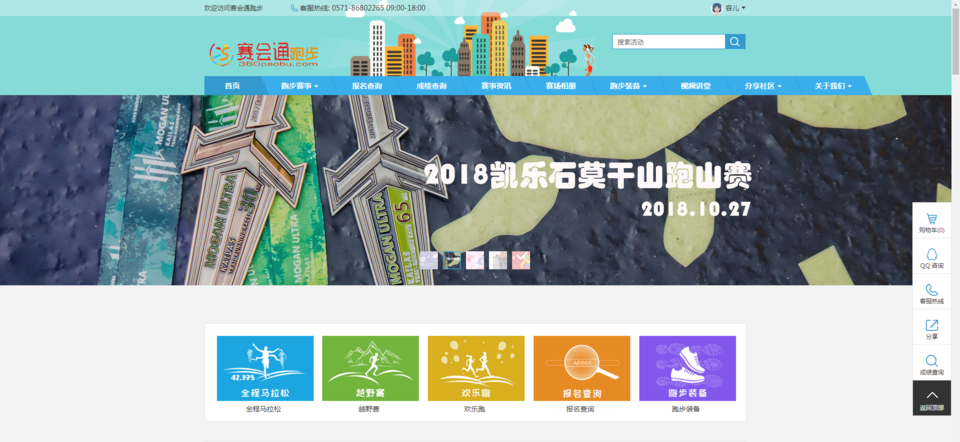Click the 分享 share icon in sidebar
This screenshot has width=960, height=442.
pyautogui.click(x=931, y=328)
